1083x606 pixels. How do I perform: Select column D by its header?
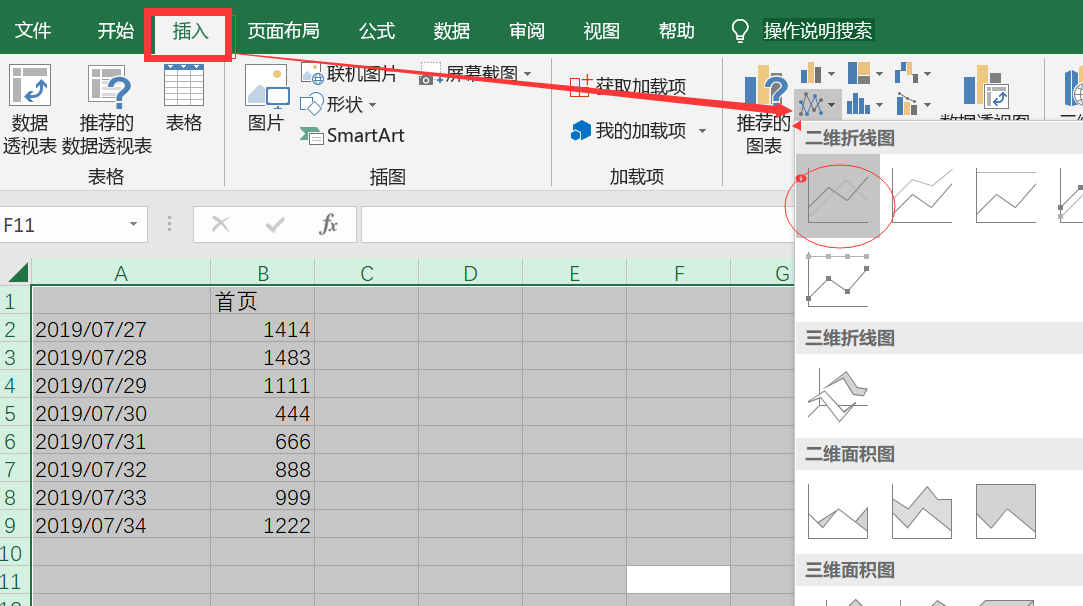pyautogui.click(x=470, y=273)
